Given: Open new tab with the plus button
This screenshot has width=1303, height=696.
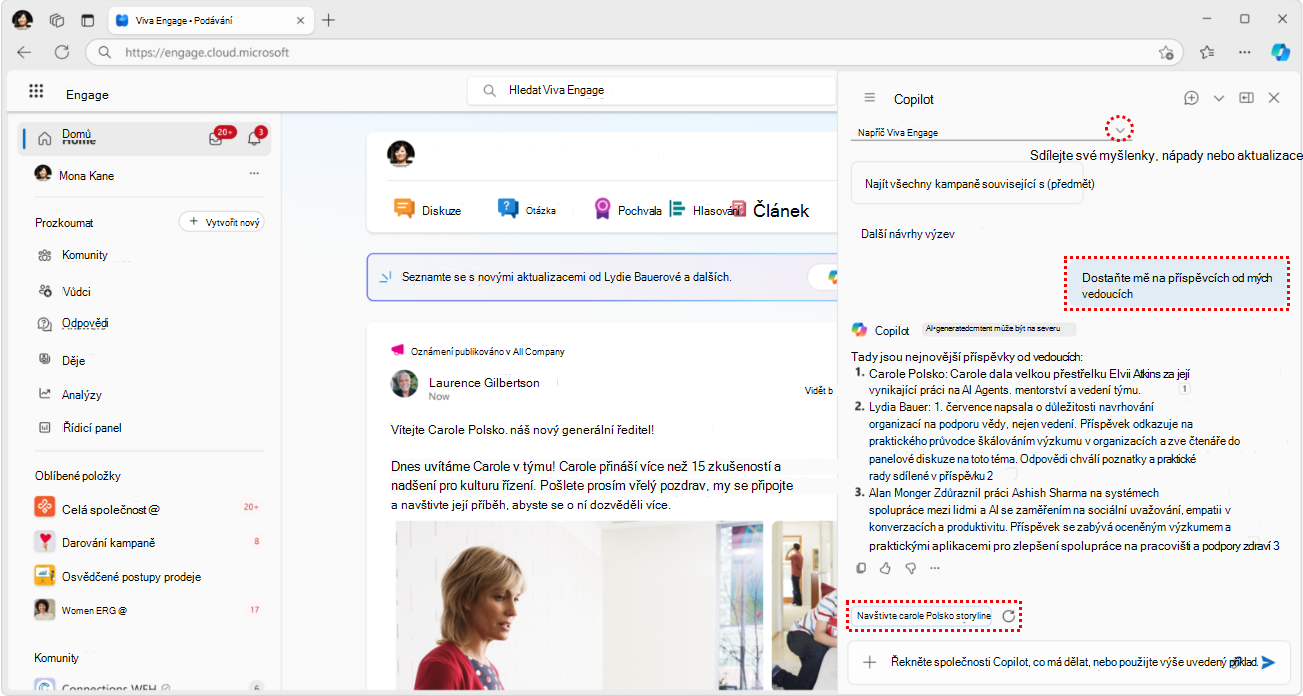Looking at the screenshot, I should [328, 20].
